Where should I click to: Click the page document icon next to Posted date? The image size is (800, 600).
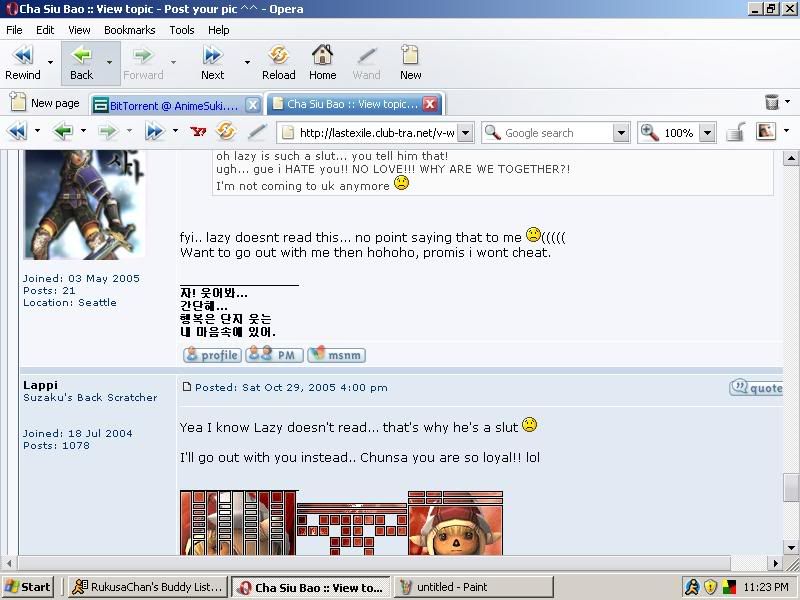pos(187,387)
